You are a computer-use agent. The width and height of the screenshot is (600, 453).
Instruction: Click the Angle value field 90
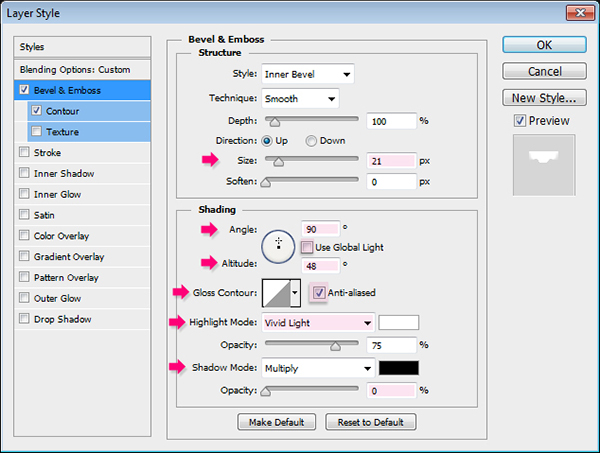click(x=320, y=229)
